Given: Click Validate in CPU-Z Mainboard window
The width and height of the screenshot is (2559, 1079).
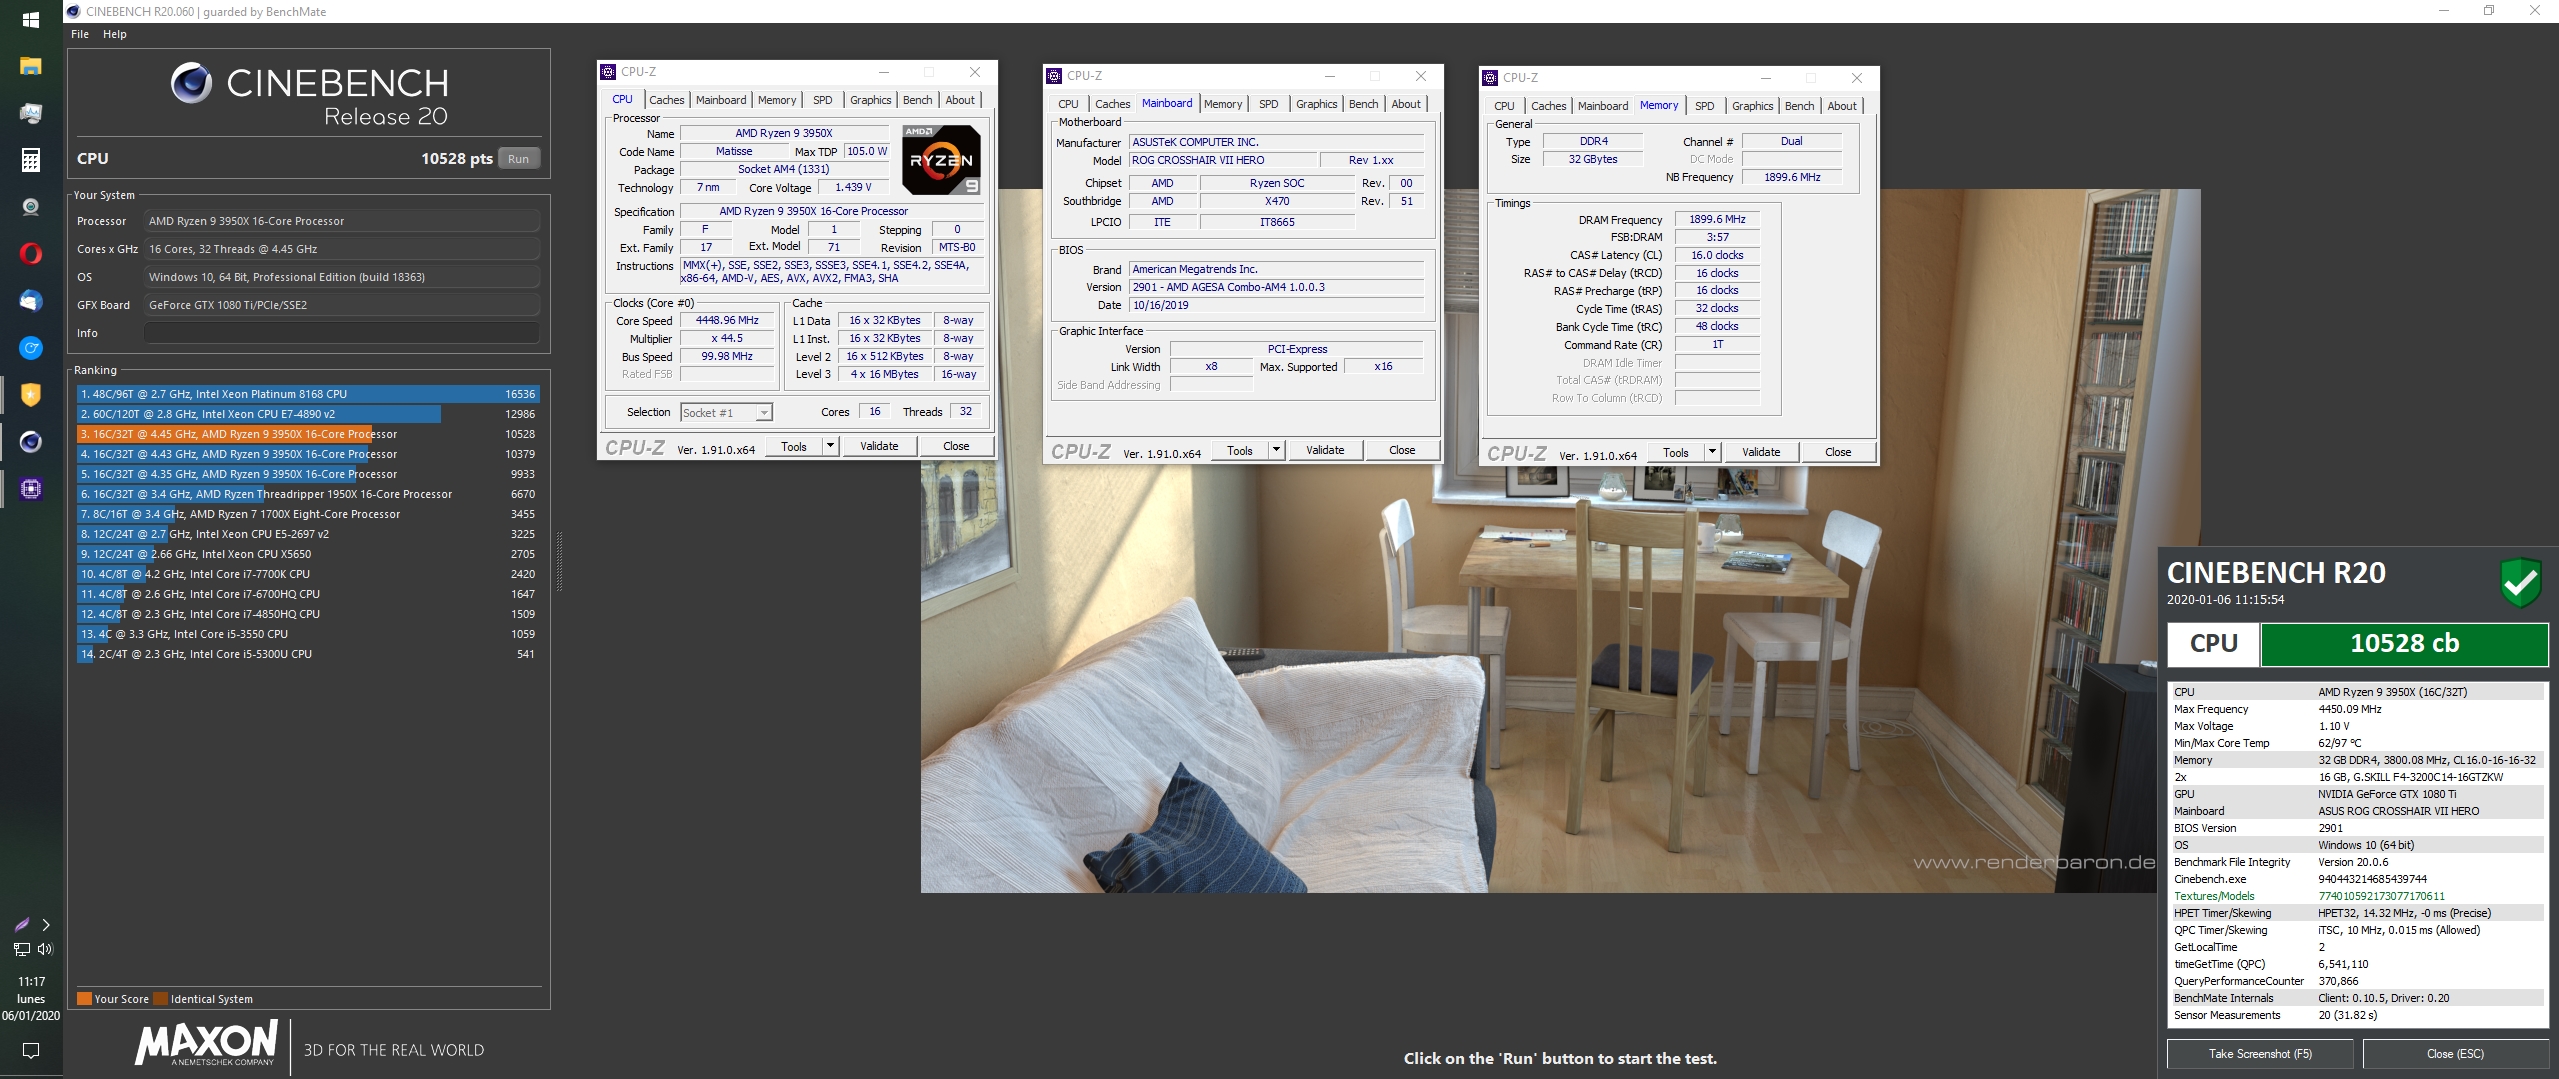Looking at the screenshot, I should point(1325,450).
